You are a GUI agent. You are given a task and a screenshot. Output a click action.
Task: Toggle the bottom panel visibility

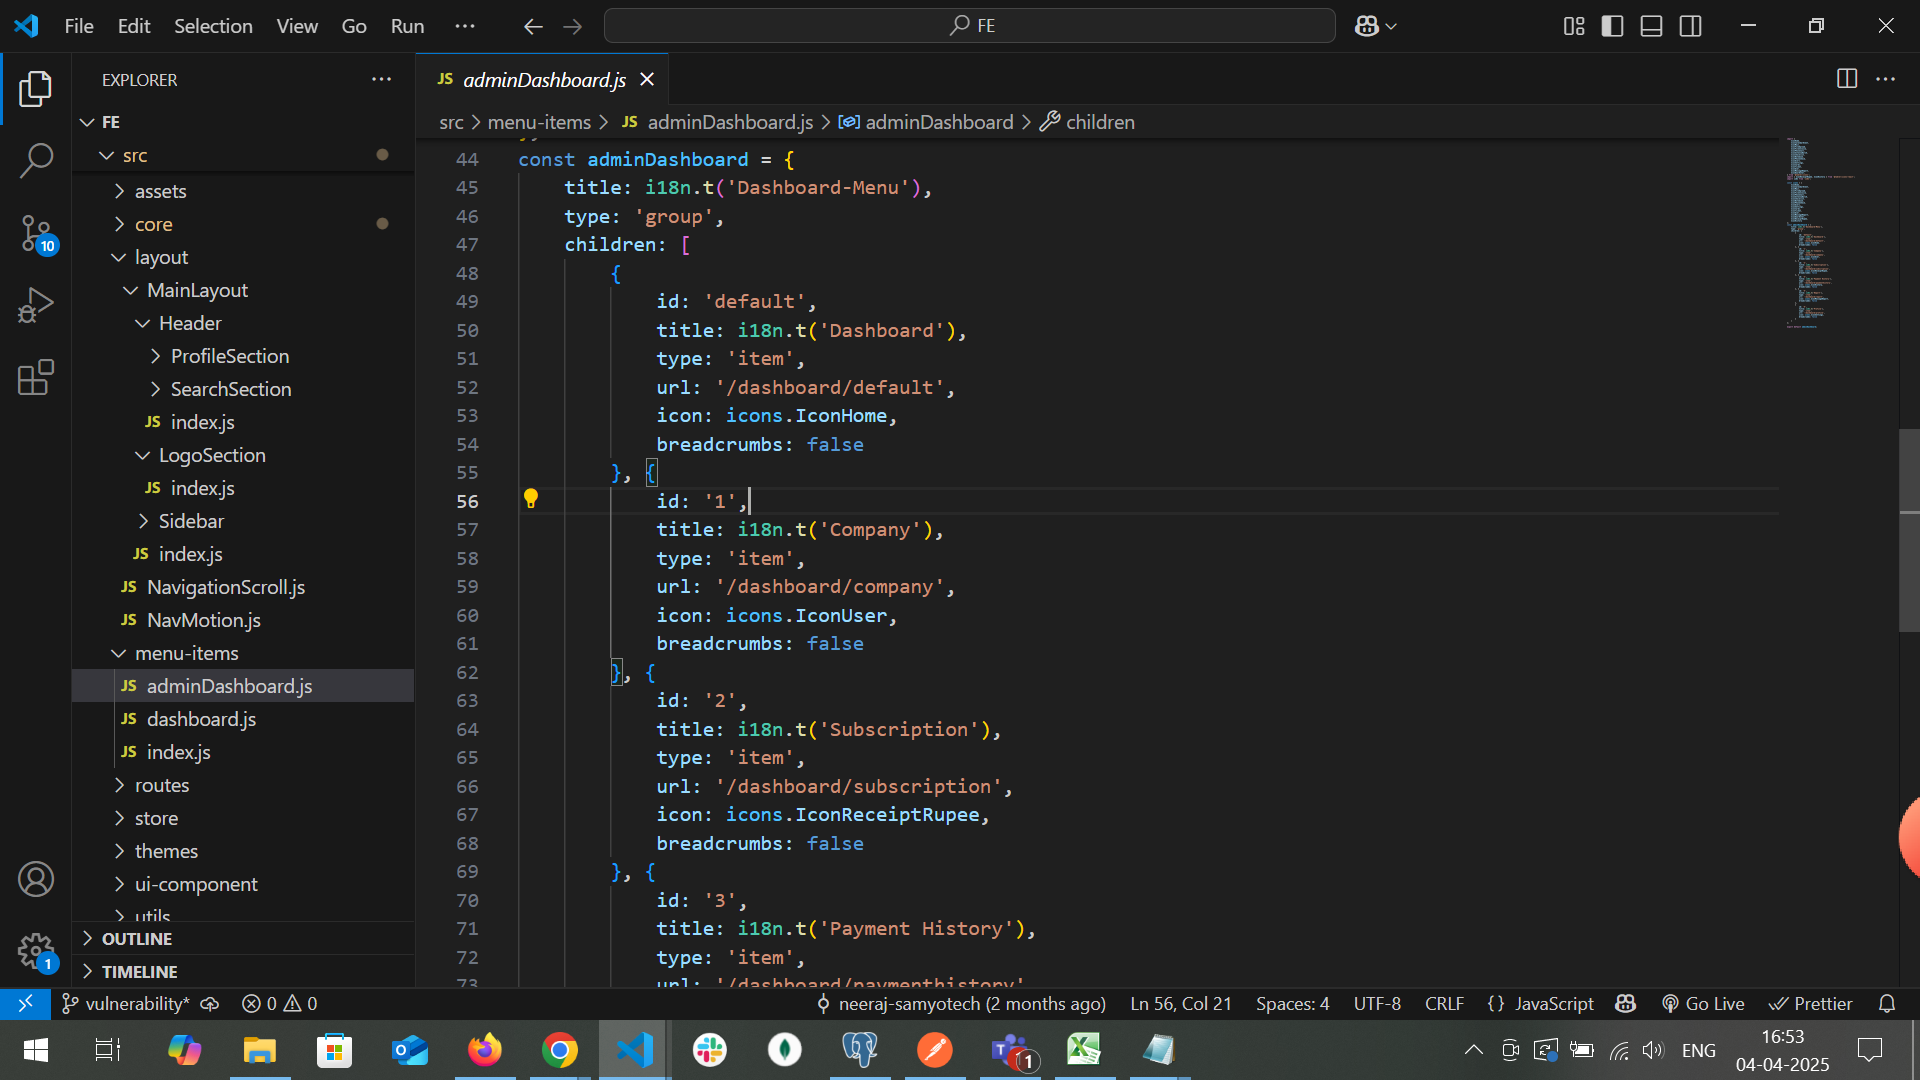[1651, 26]
